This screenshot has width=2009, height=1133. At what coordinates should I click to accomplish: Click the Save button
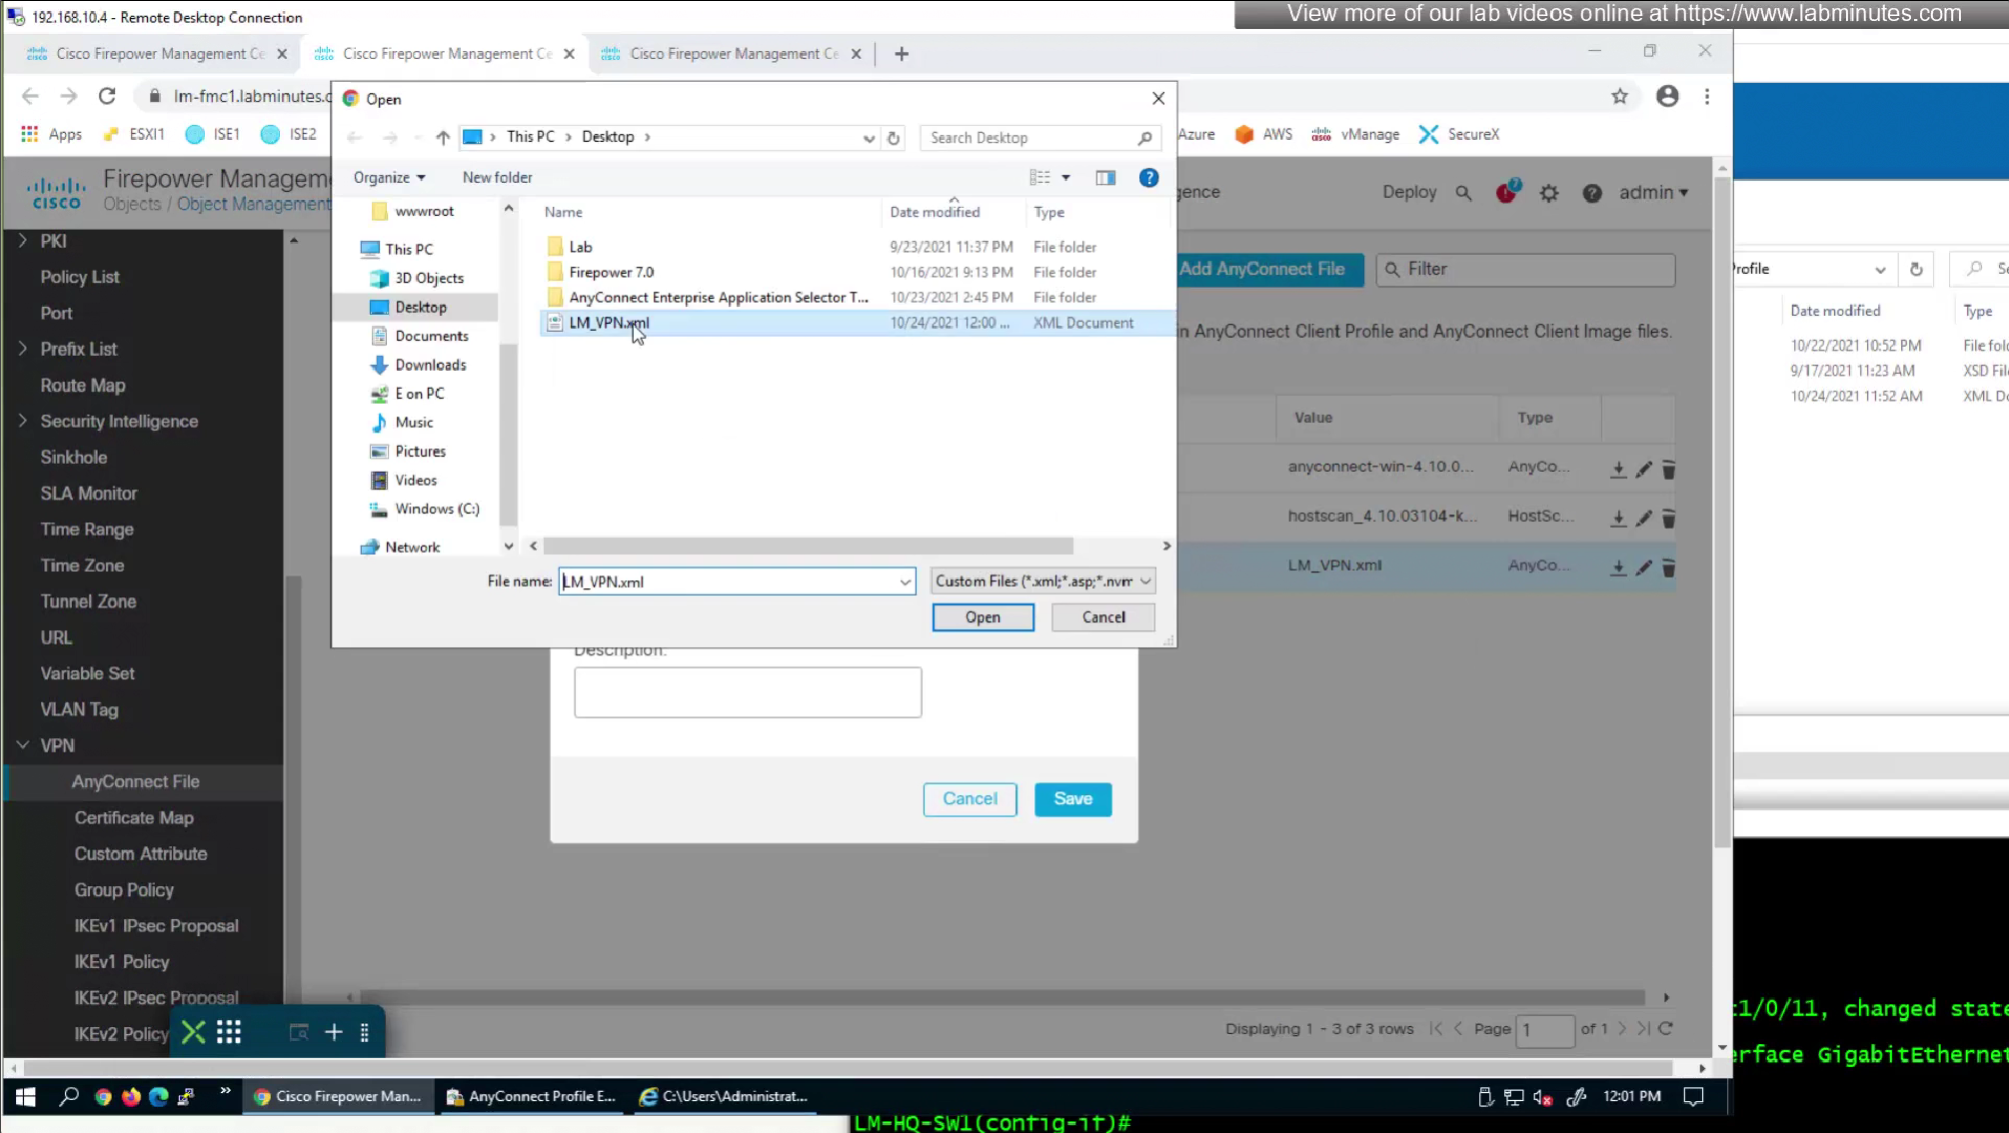pyautogui.click(x=1072, y=799)
